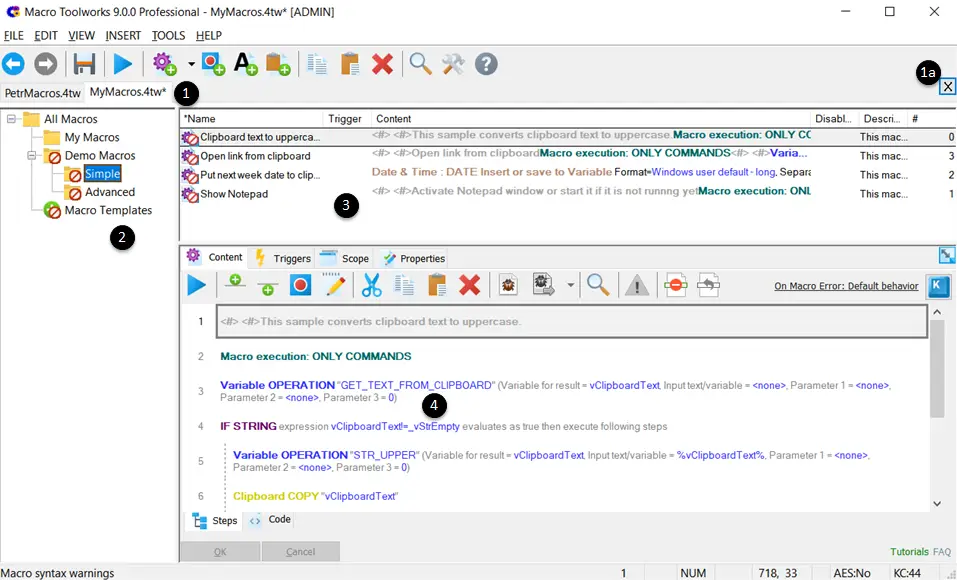Click the bug debug icon in editor toolbar
Screen dimensions: 957x580
coord(508,286)
